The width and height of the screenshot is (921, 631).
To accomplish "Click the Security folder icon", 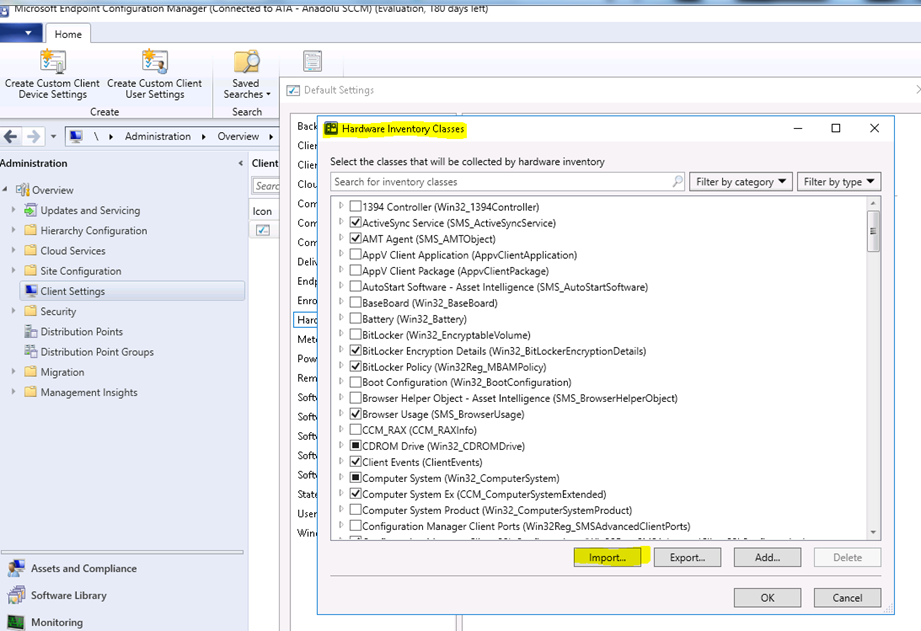I will 31,311.
